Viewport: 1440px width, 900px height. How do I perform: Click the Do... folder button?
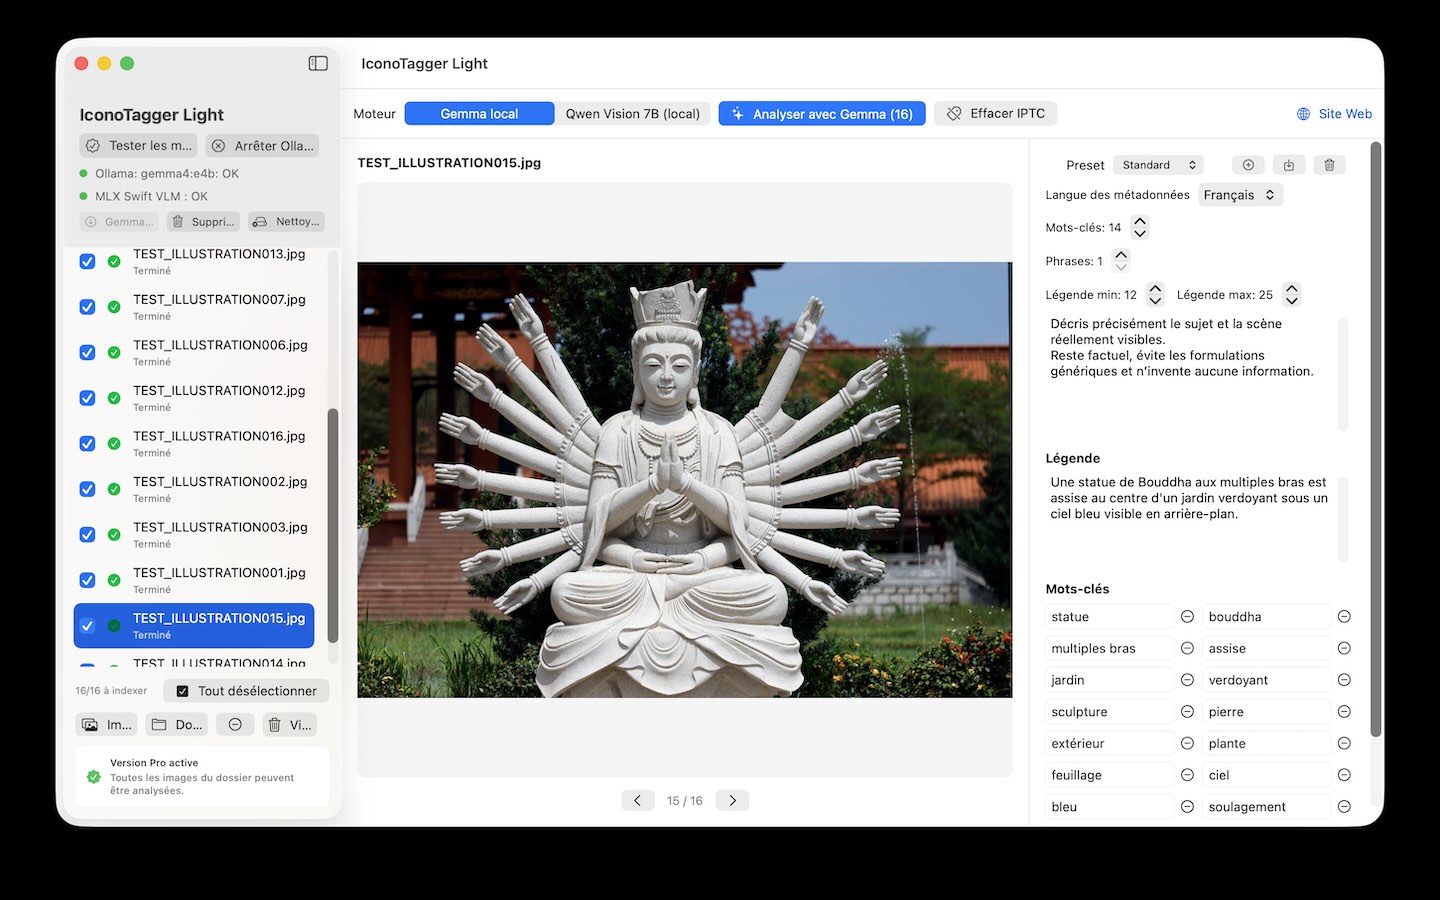point(177,725)
